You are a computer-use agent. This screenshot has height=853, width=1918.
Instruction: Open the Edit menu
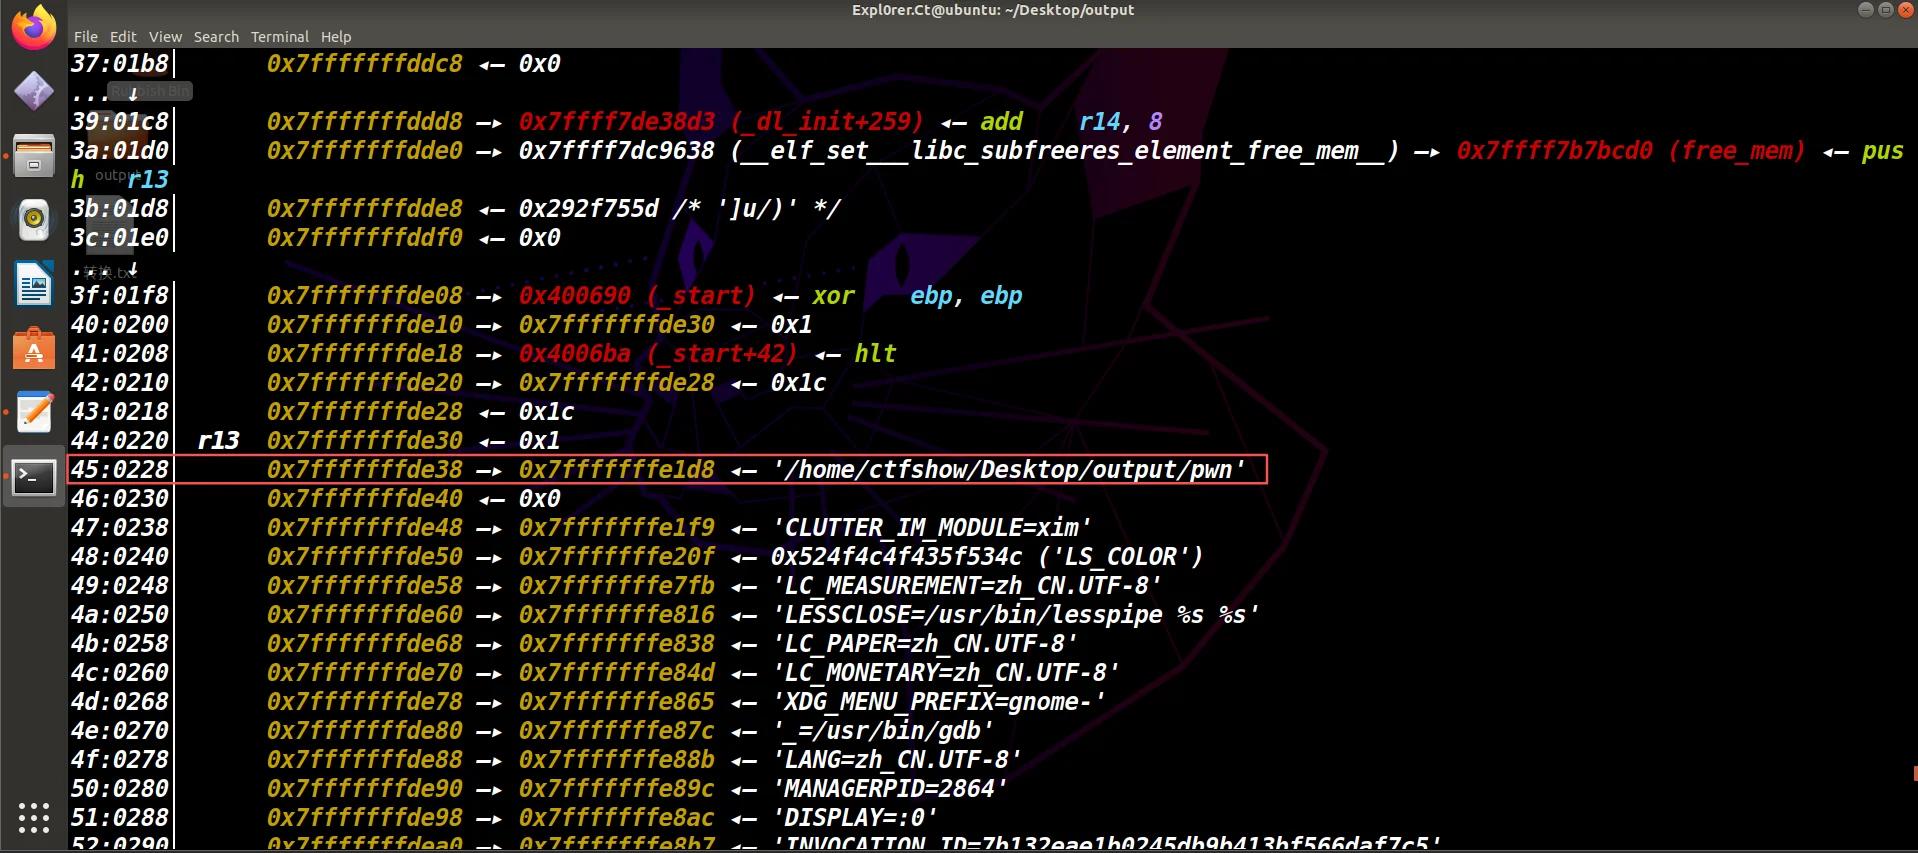pos(123,37)
